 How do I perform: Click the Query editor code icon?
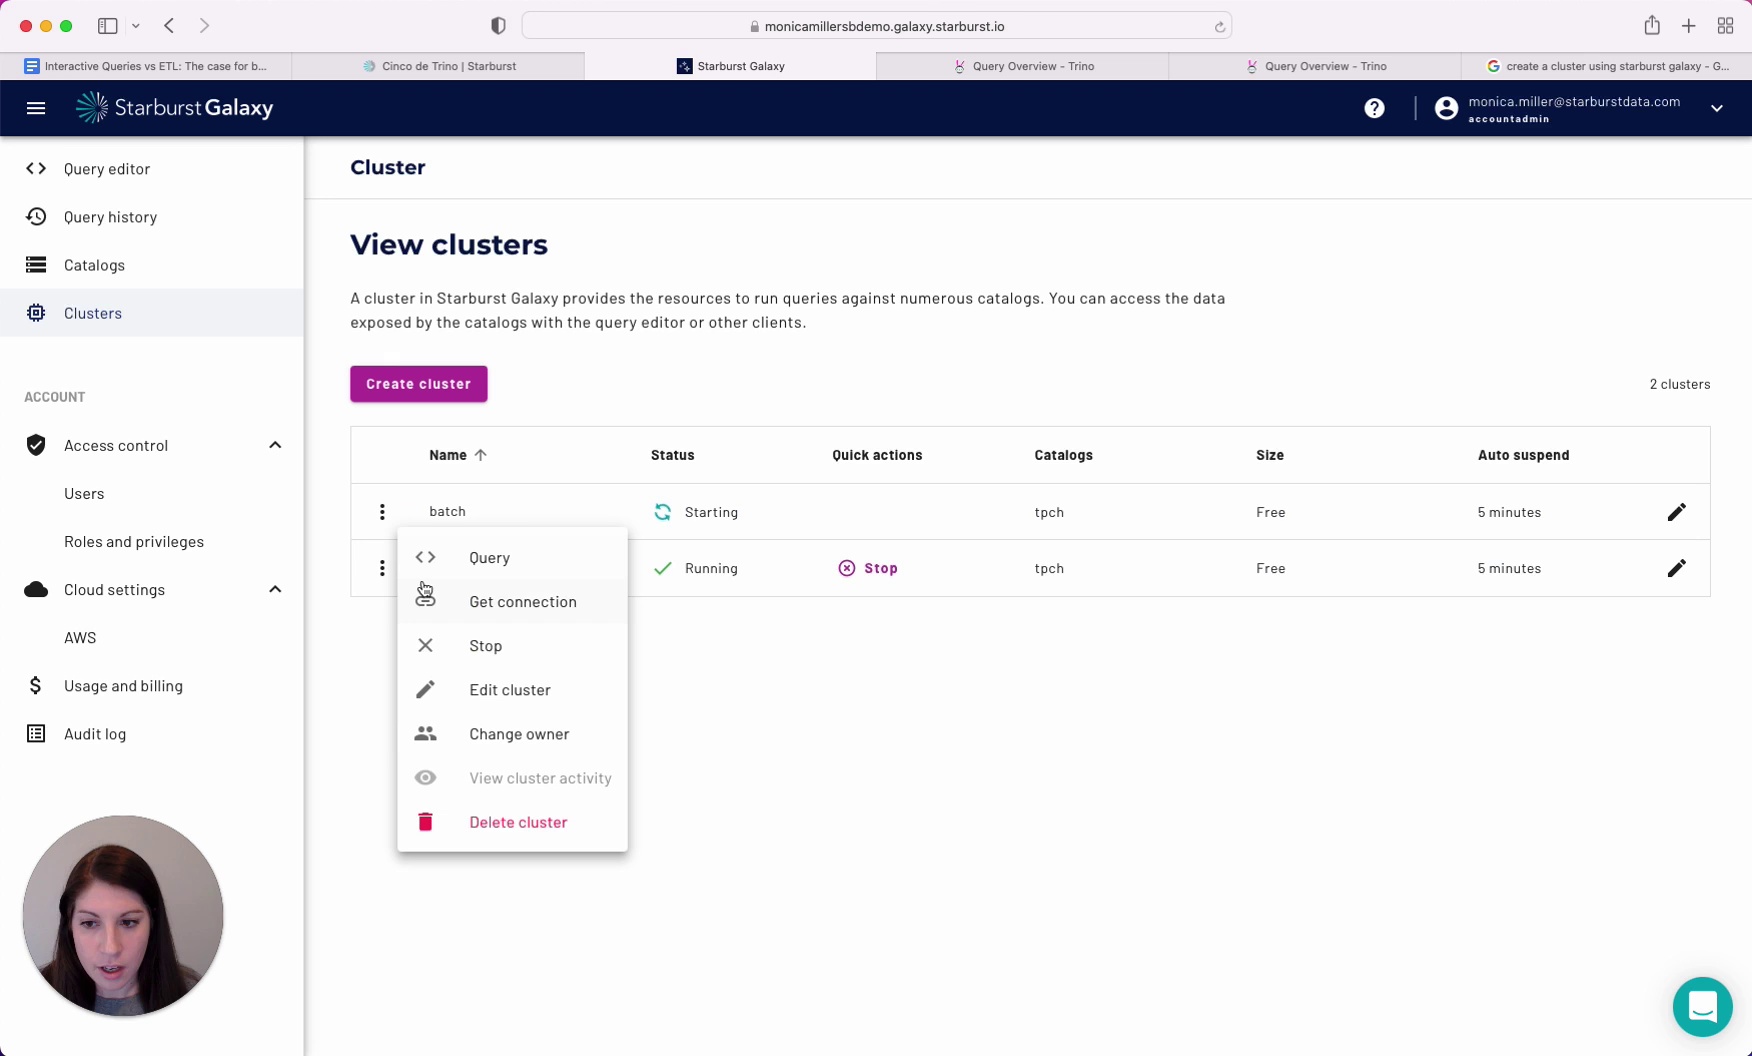coord(36,169)
